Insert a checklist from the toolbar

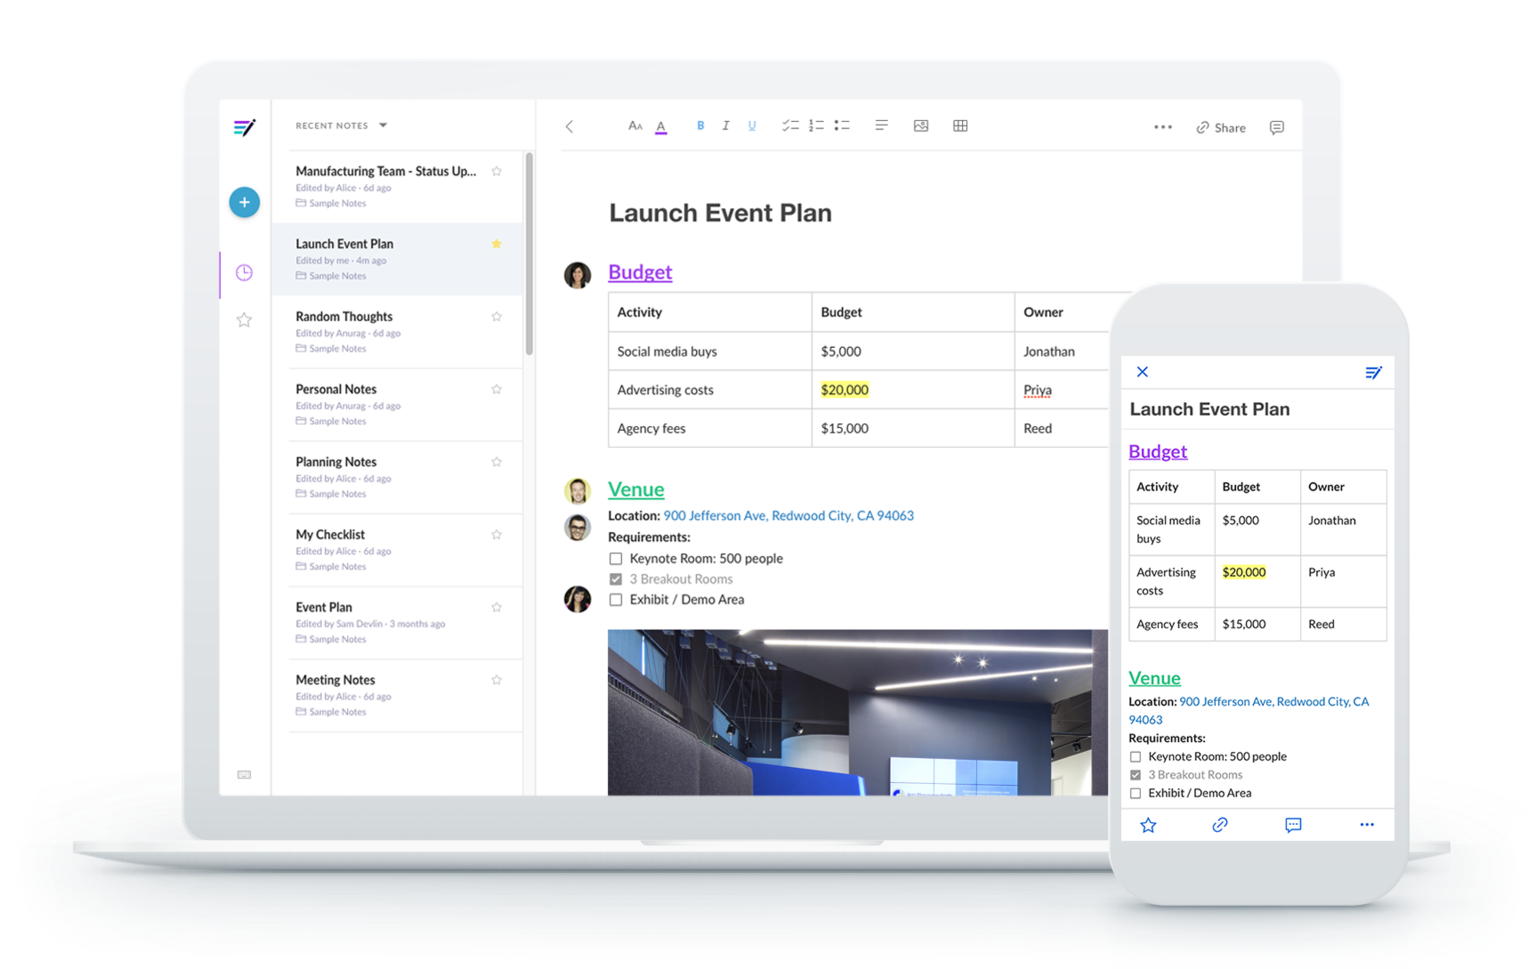[x=790, y=126]
